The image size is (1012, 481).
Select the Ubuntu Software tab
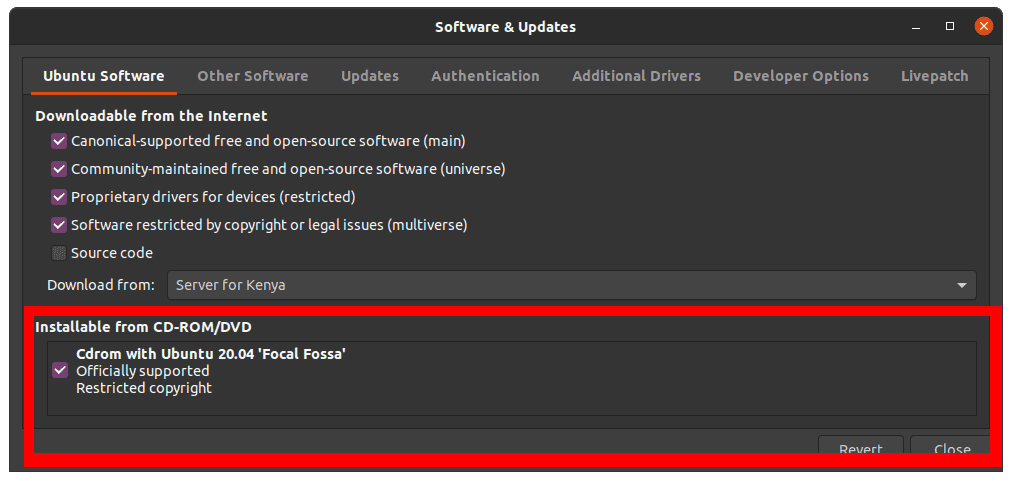click(x=103, y=76)
